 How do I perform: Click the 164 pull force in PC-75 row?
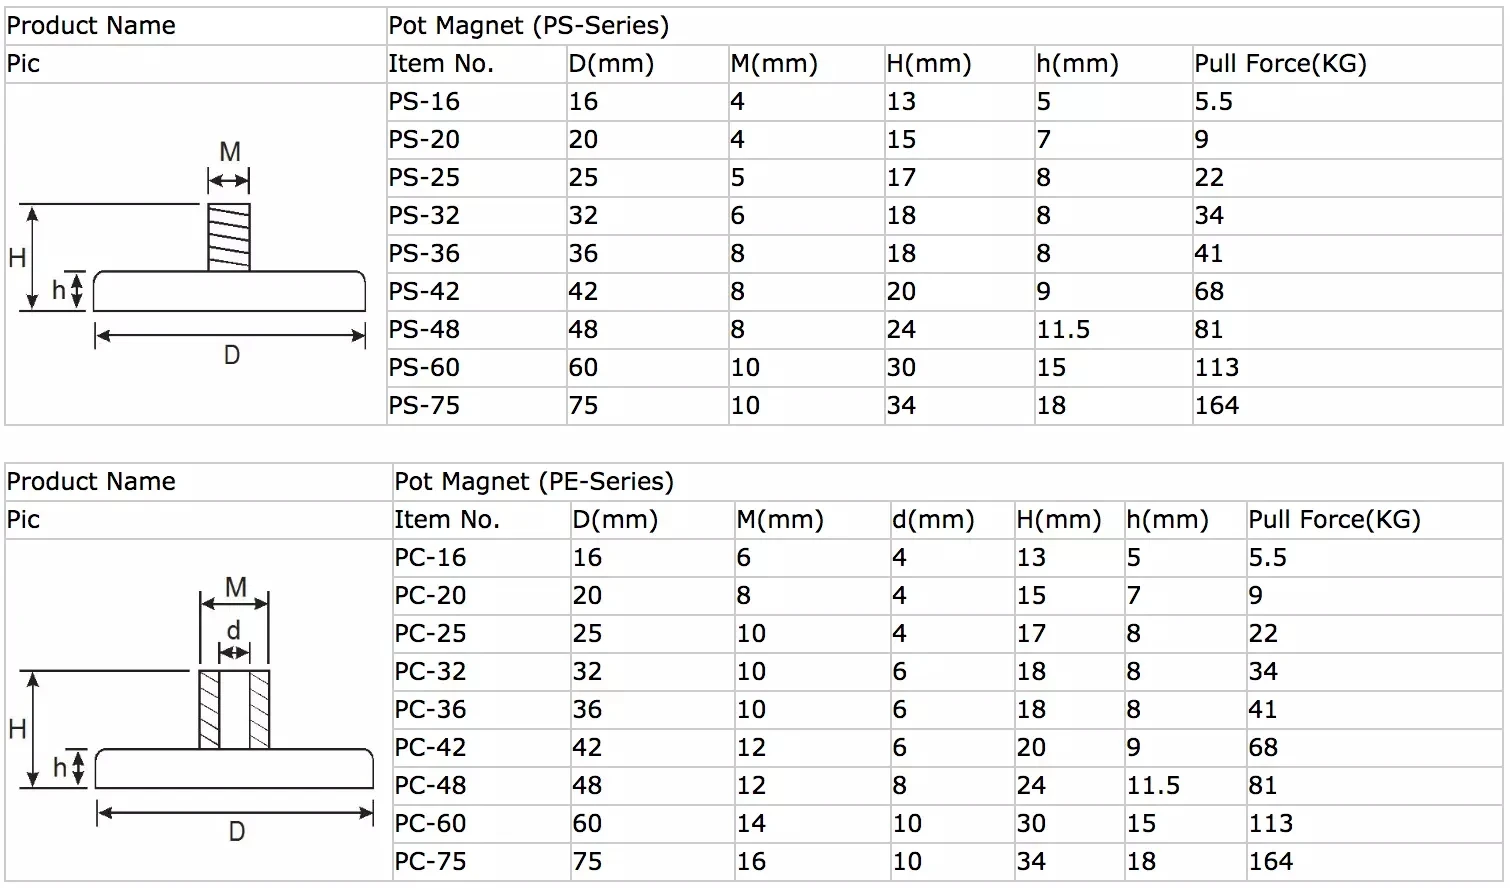[x=1271, y=862]
